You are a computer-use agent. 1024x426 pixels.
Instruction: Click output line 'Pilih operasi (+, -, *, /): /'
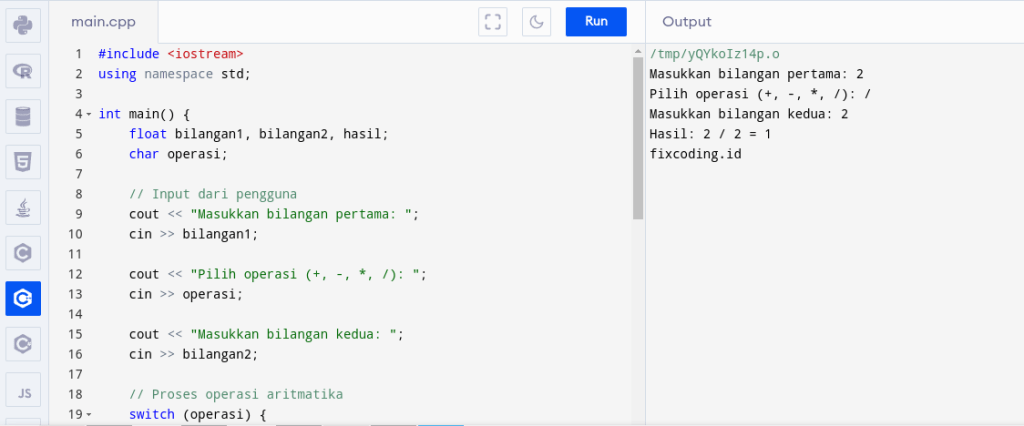pos(761,94)
